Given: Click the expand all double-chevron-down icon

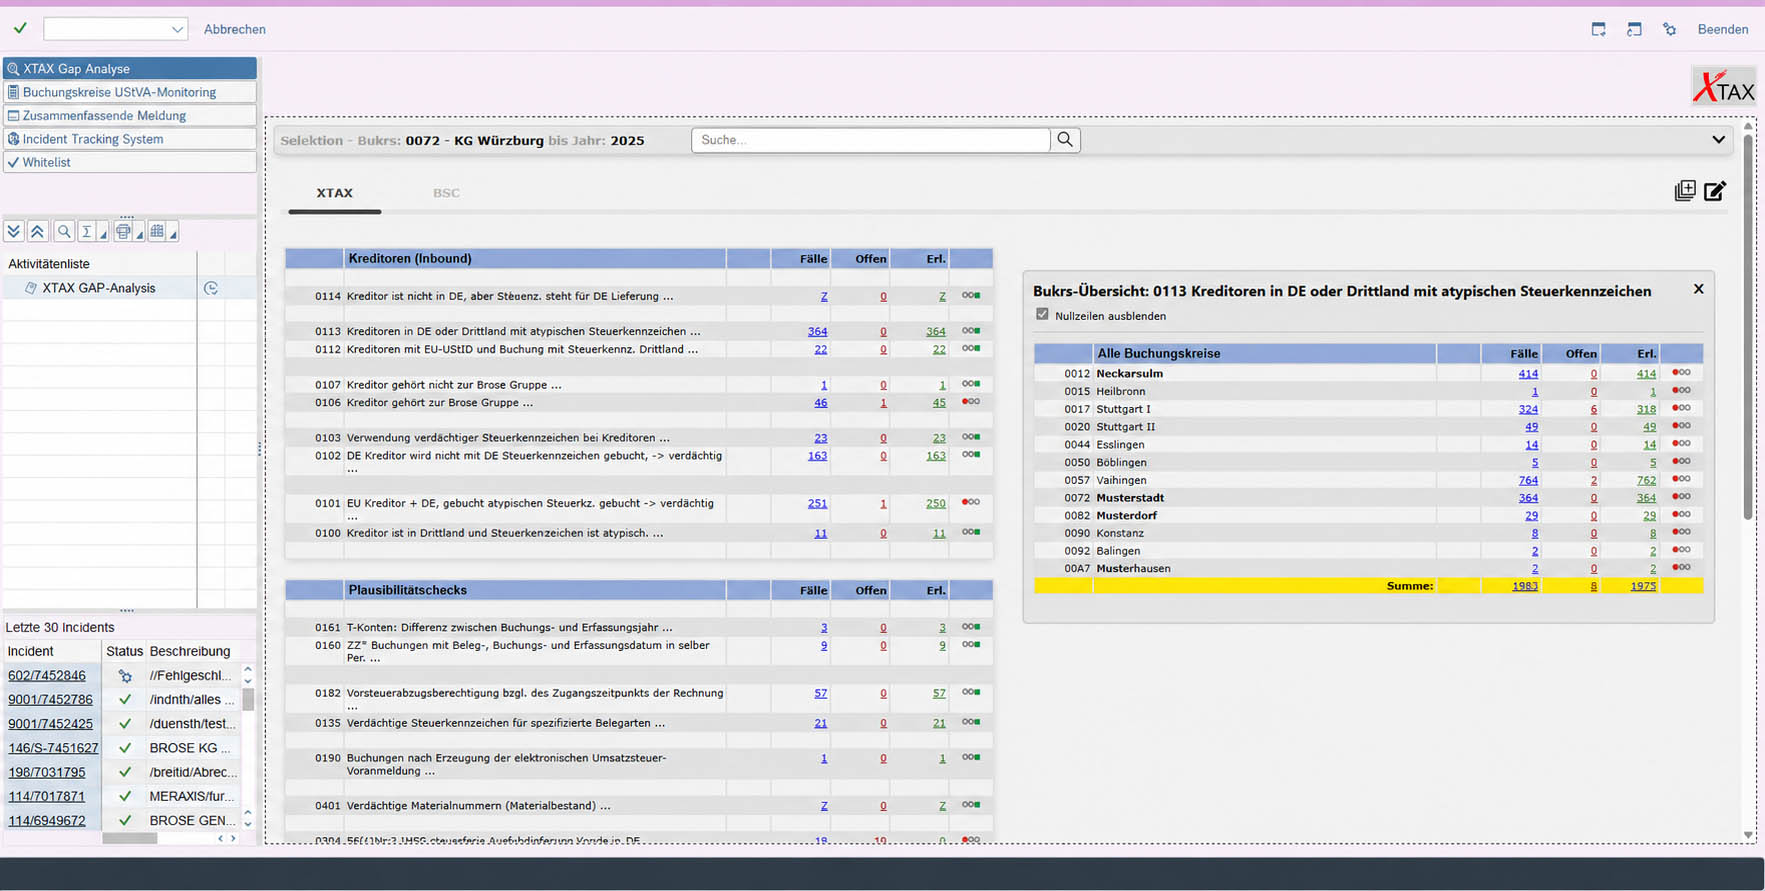Looking at the screenshot, I should click(x=14, y=232).
